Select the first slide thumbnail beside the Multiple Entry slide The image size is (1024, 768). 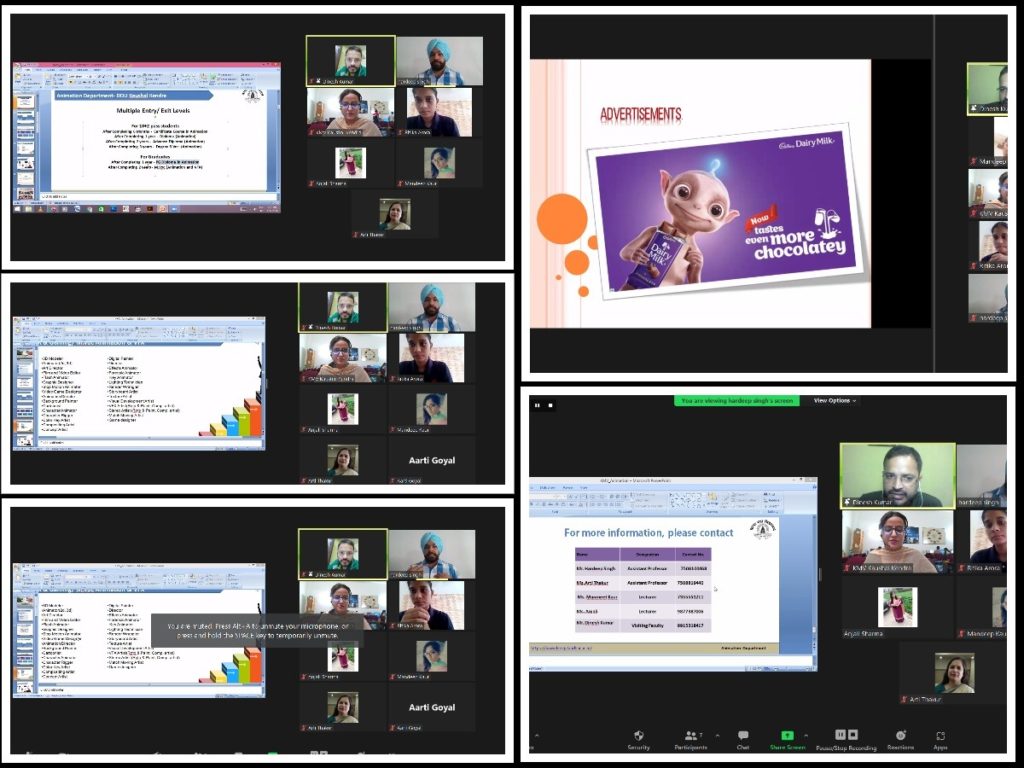[x=25, y=102]
